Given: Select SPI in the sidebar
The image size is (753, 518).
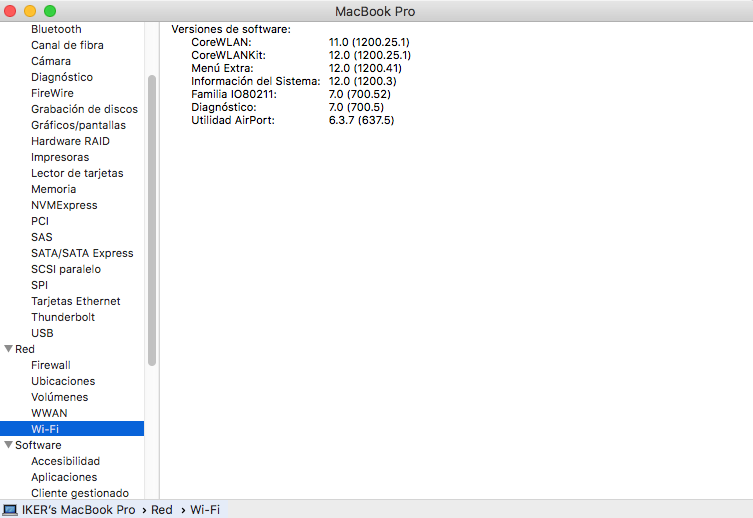Looking at the screenshot, I should point(39,285).
